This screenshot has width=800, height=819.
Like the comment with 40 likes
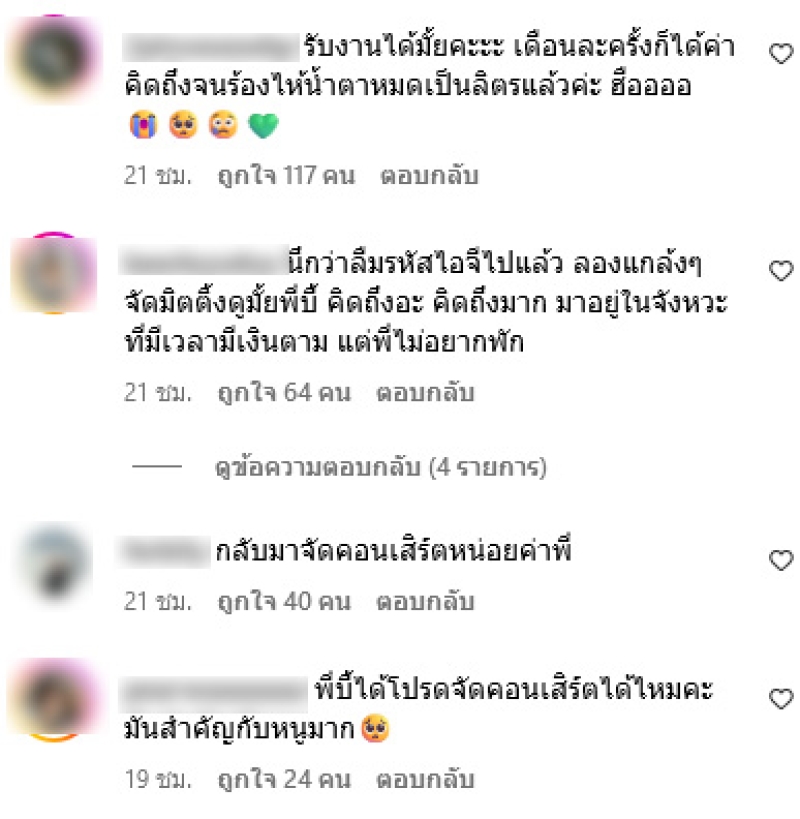click(781, 560)
